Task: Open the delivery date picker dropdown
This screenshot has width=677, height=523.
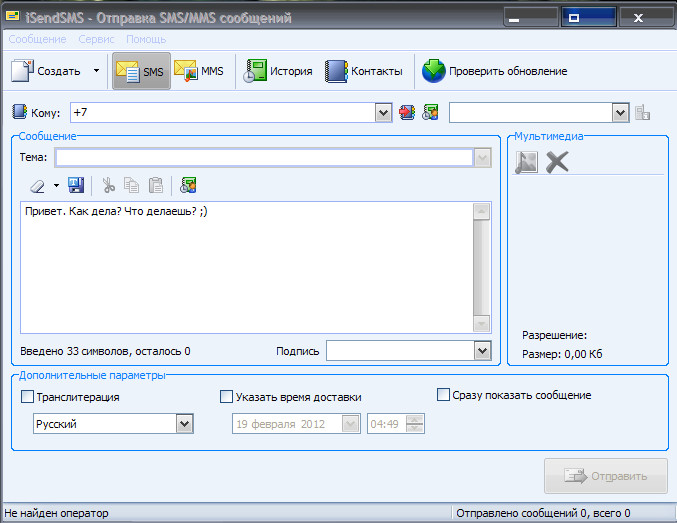Action: pos(351,424)
